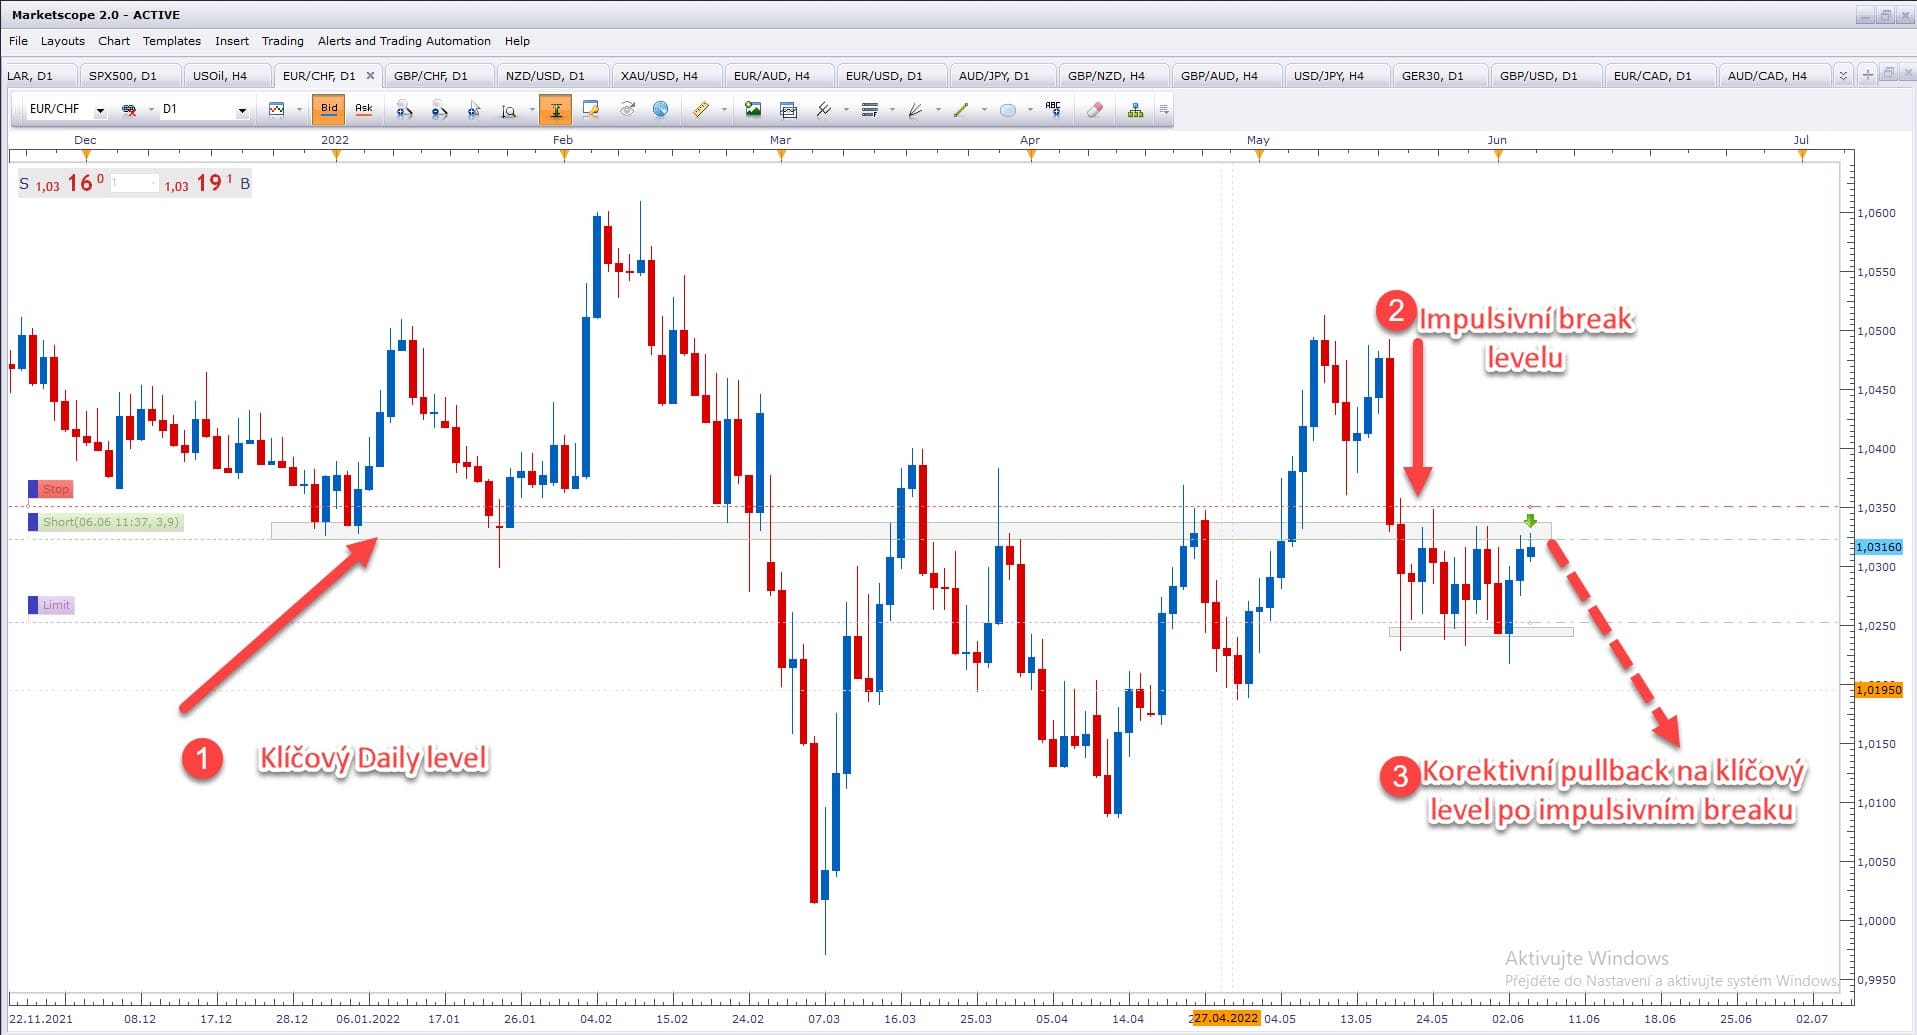The image size is (1917, 1035).
Task: Click the ellipse shape tool icon
Action: 1008,110
